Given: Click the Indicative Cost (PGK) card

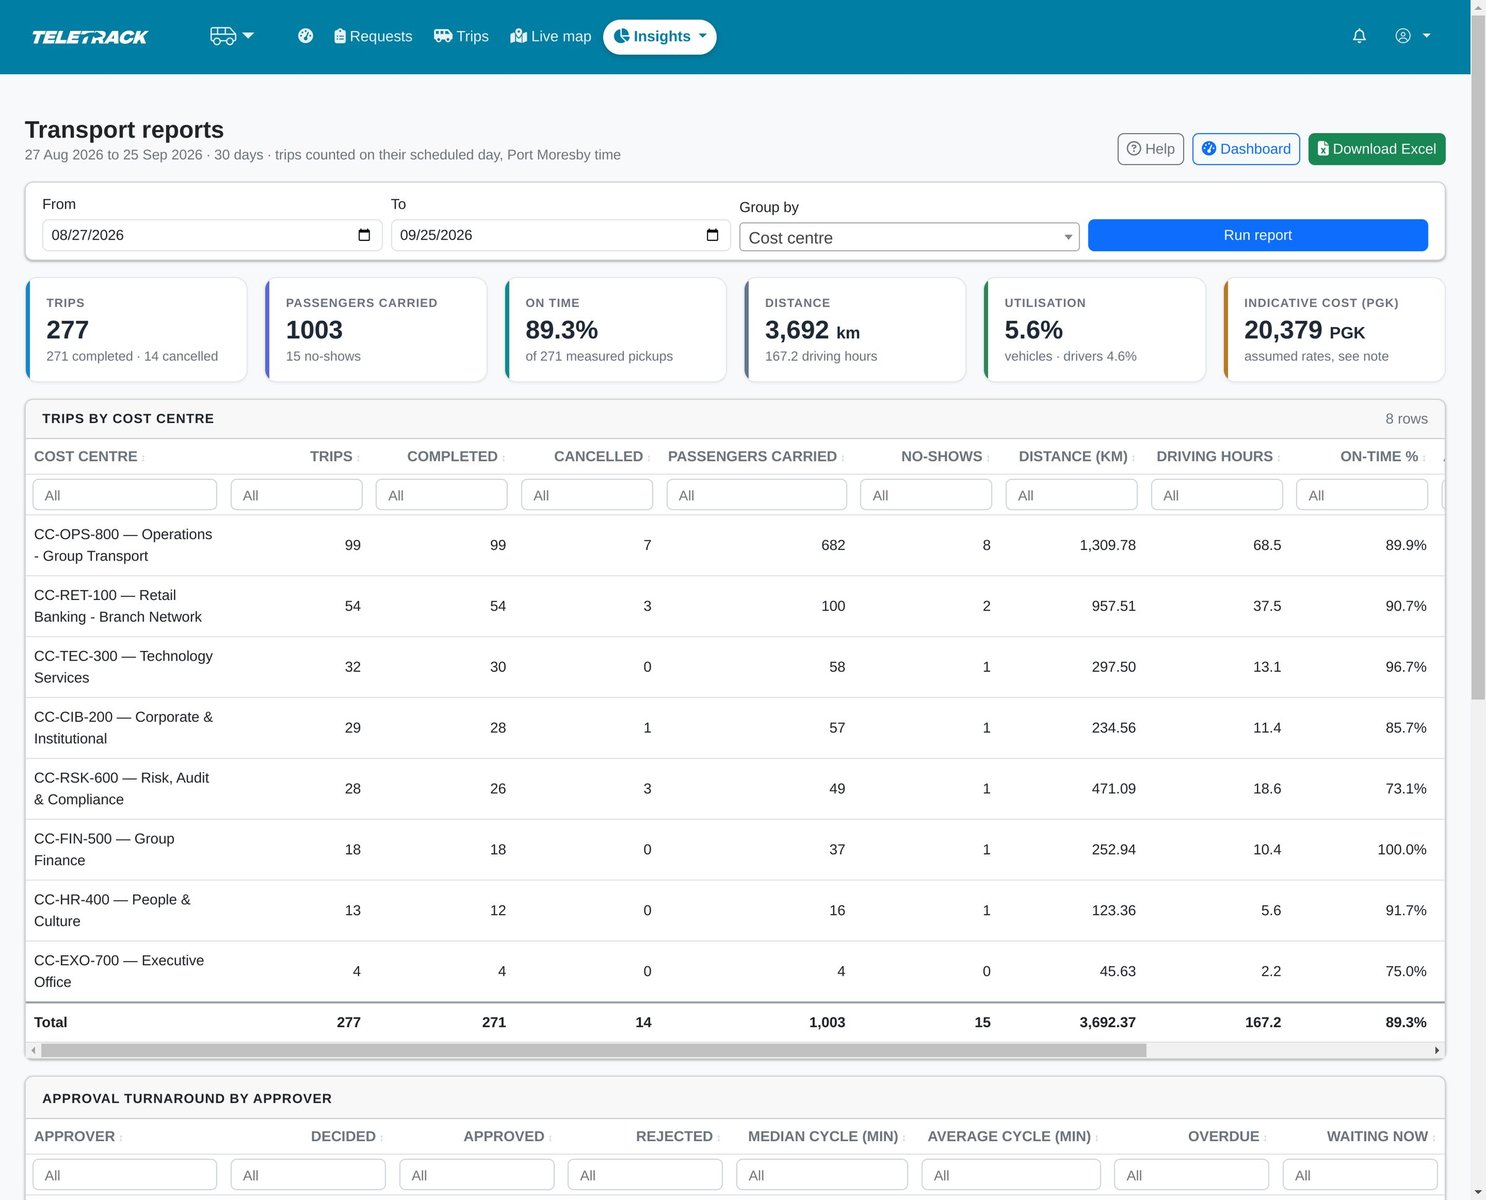Looking at the screenshot, I should [1334, 330].
